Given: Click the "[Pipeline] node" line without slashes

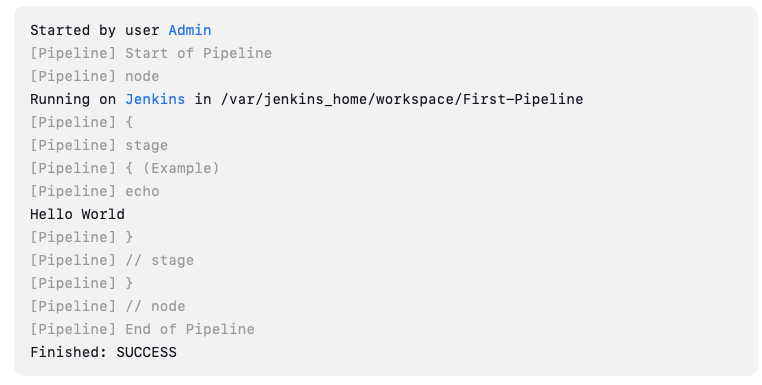Looking at the screenshot, I should click(x=95, y=76).
